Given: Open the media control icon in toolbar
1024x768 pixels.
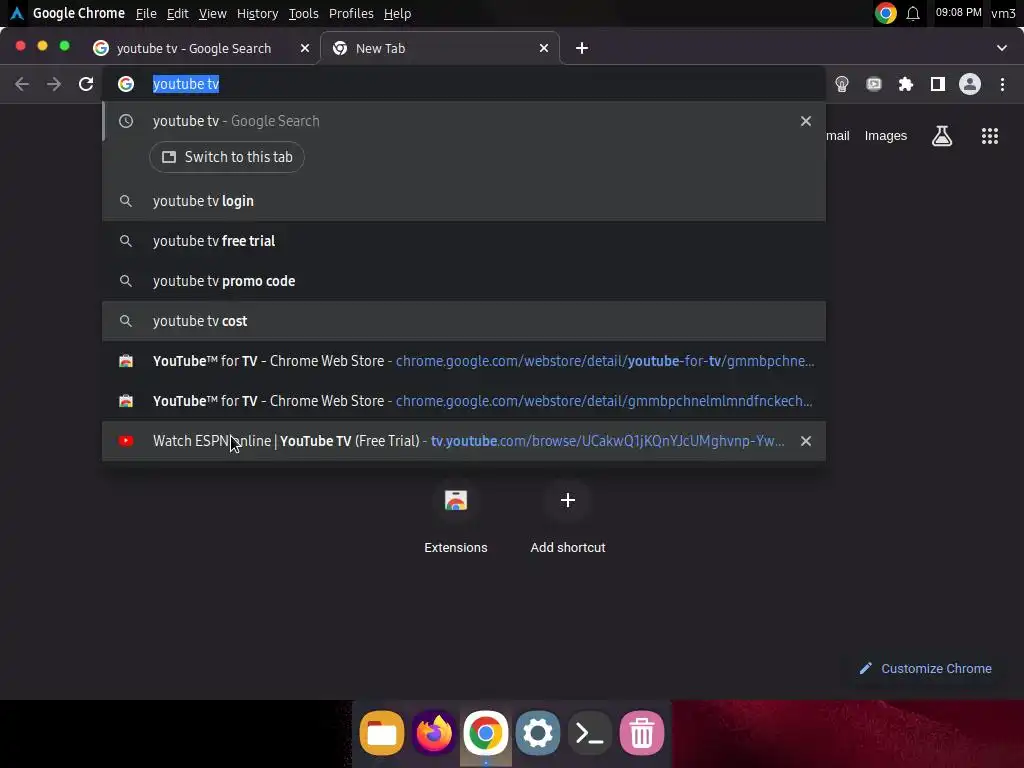Looking at the screenshot, I should [874, 84].
